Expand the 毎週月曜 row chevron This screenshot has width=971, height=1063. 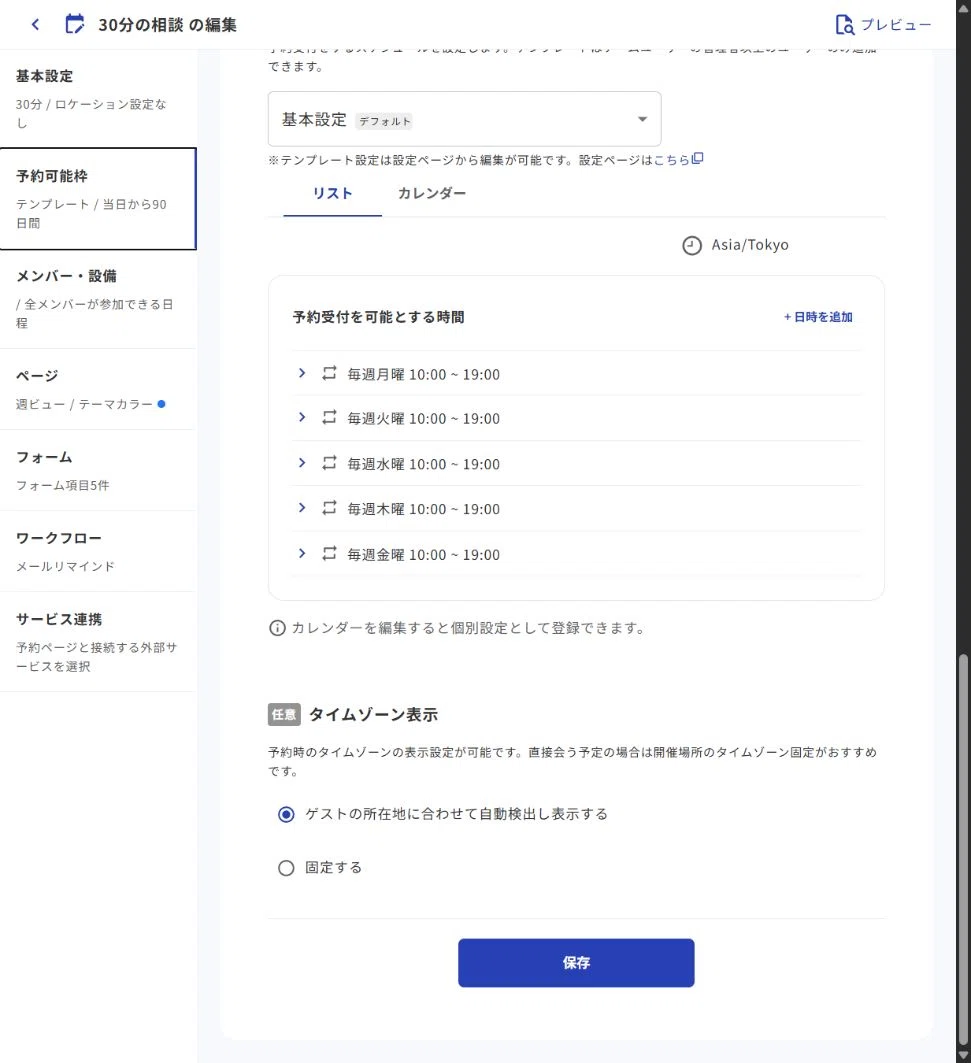pos(302,374)
